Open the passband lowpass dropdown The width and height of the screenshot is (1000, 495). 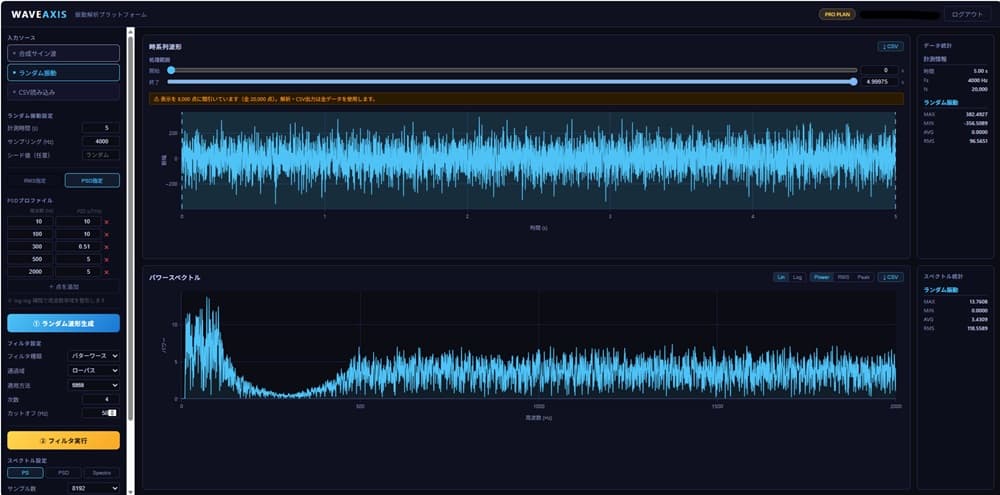[94, 370]
